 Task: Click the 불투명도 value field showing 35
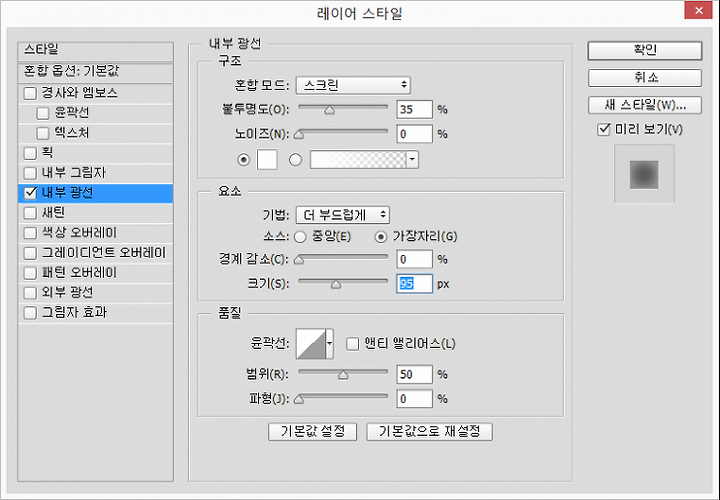(414, 109)
